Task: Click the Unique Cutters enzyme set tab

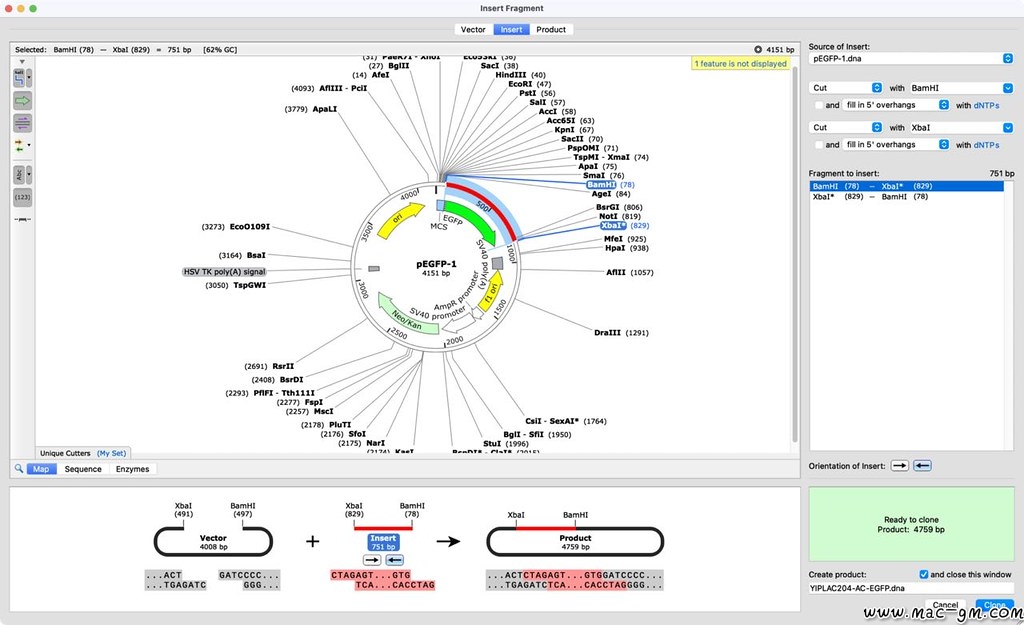Action: (x=65, y=453)
